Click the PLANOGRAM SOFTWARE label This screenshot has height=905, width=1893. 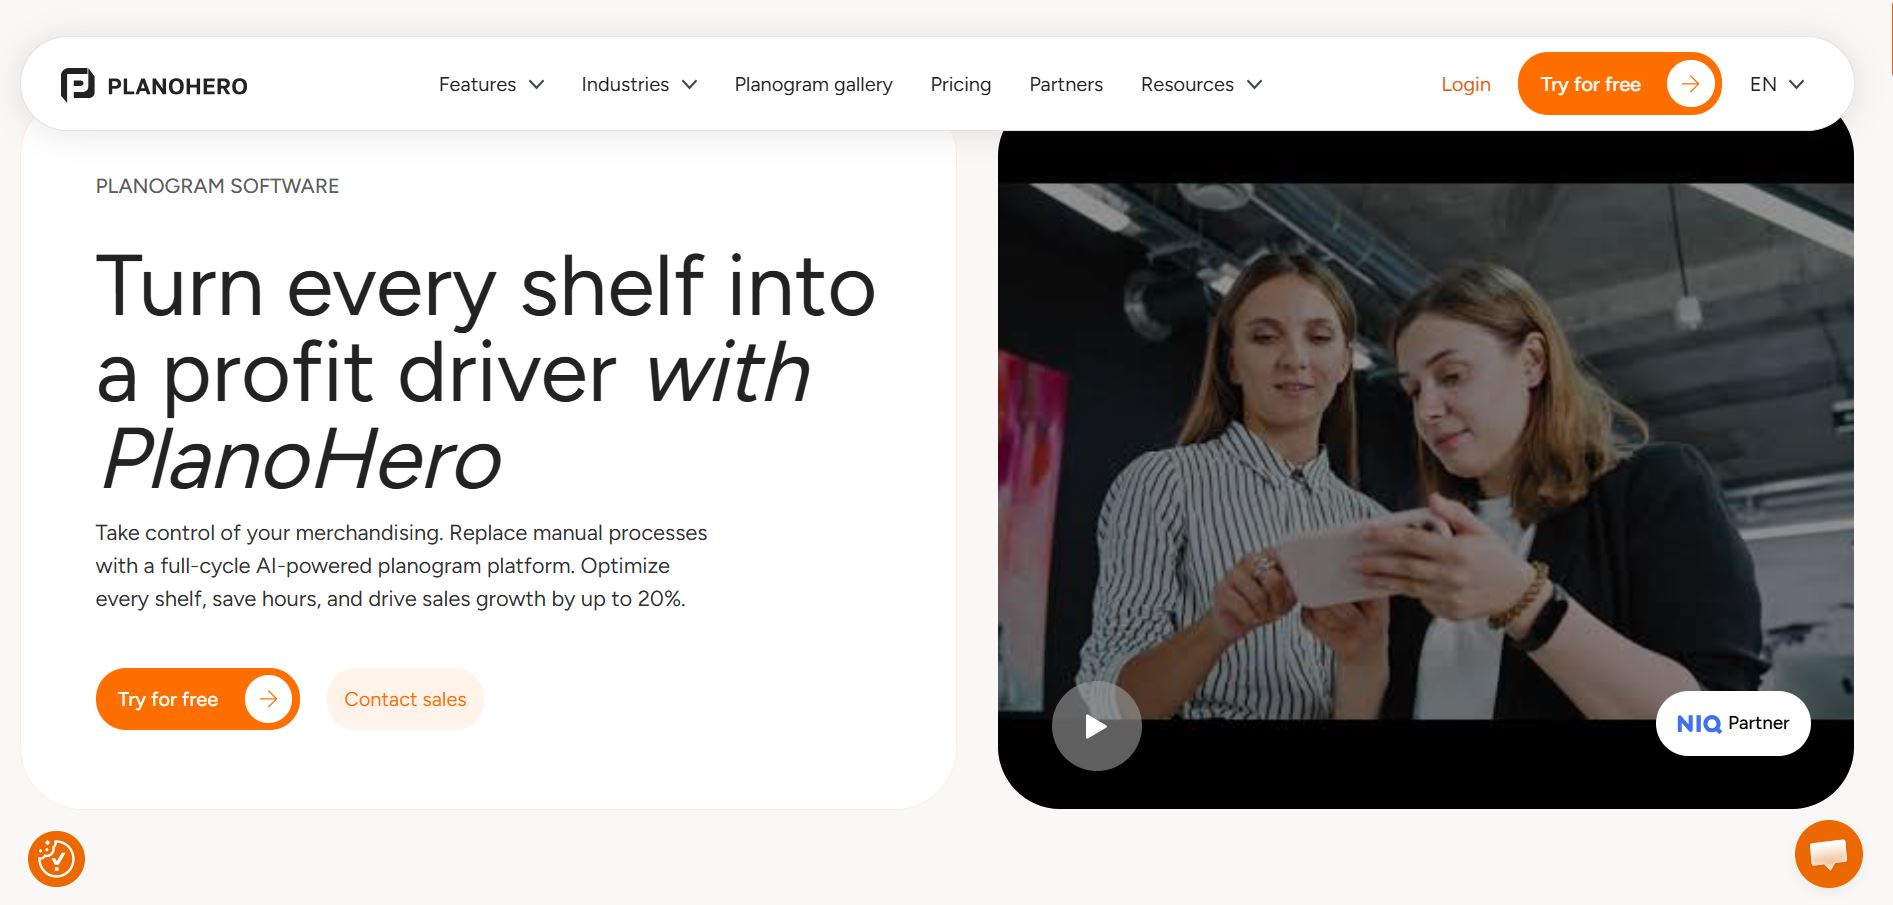pos(217,186)
